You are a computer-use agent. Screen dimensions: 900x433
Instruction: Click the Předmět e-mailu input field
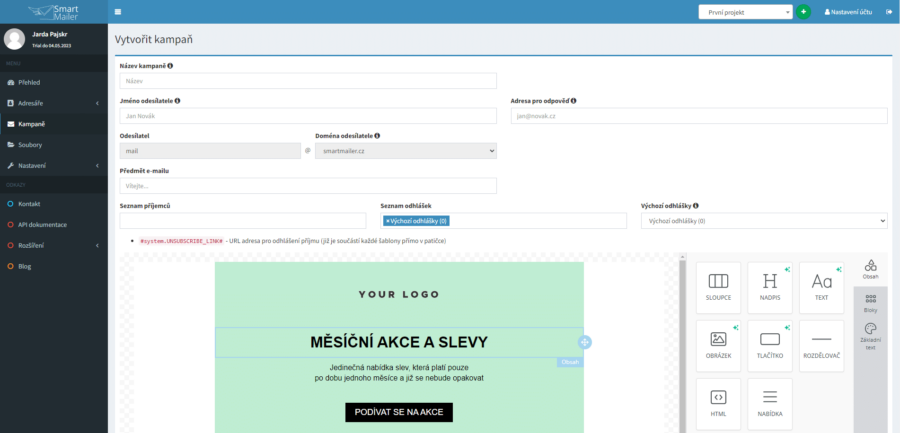308,185
